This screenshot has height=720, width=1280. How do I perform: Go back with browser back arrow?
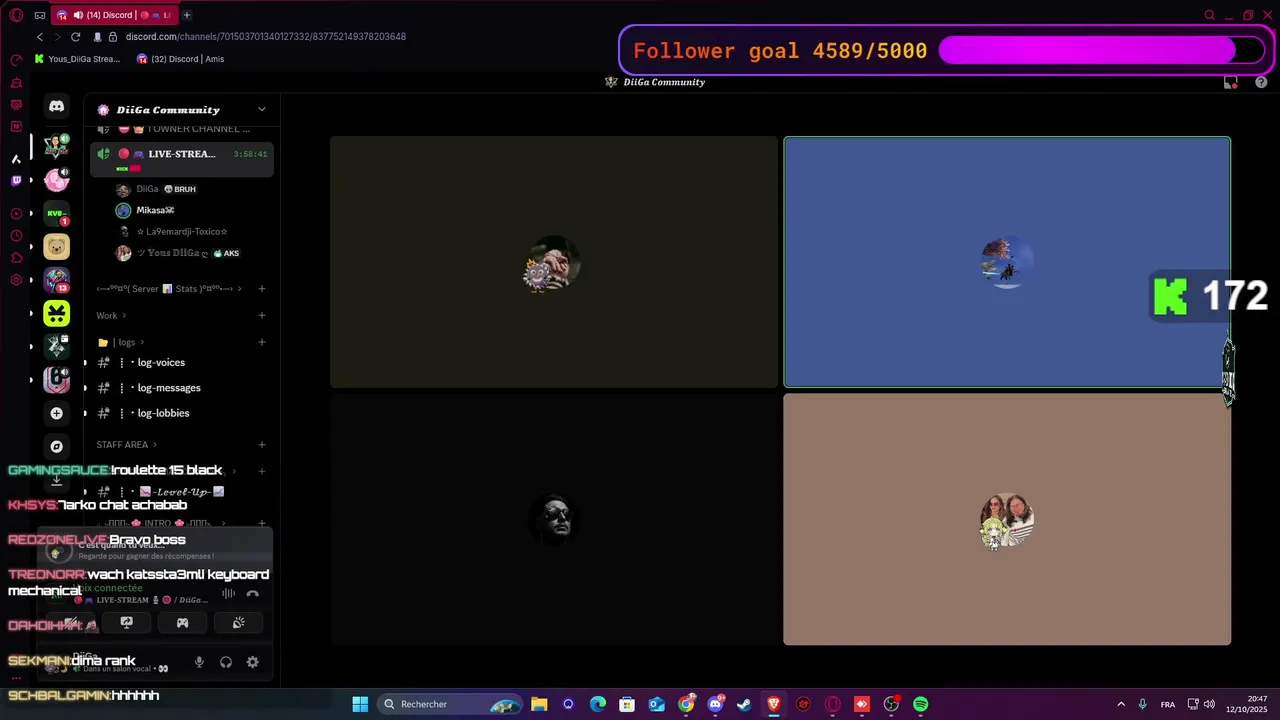point(40,37)
